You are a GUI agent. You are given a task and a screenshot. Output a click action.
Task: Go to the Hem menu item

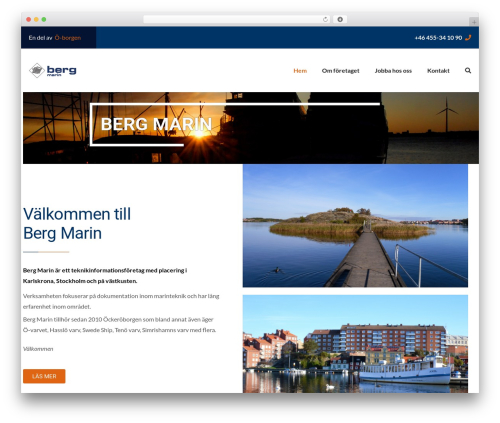click(300, 71)
